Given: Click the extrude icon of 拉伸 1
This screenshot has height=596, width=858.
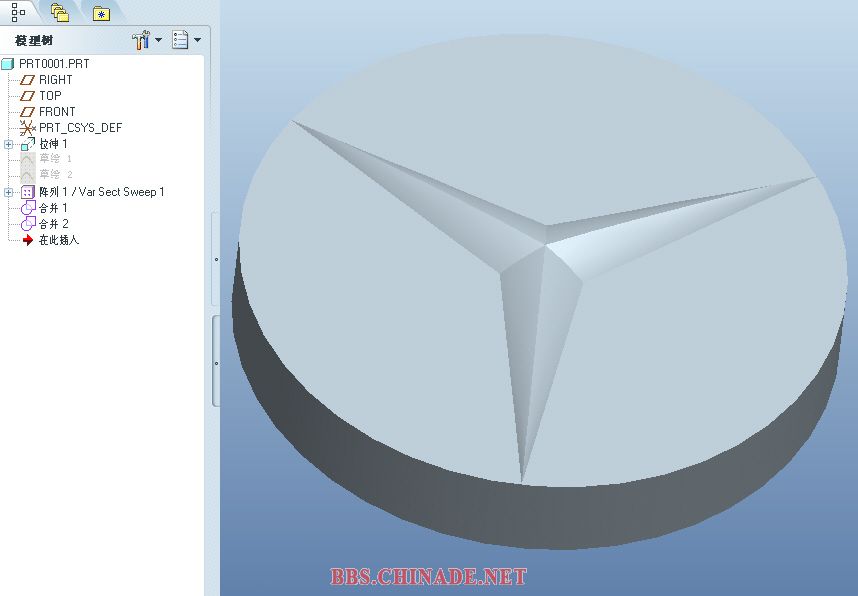Looking at the screenshot, I should coord(28,144).
